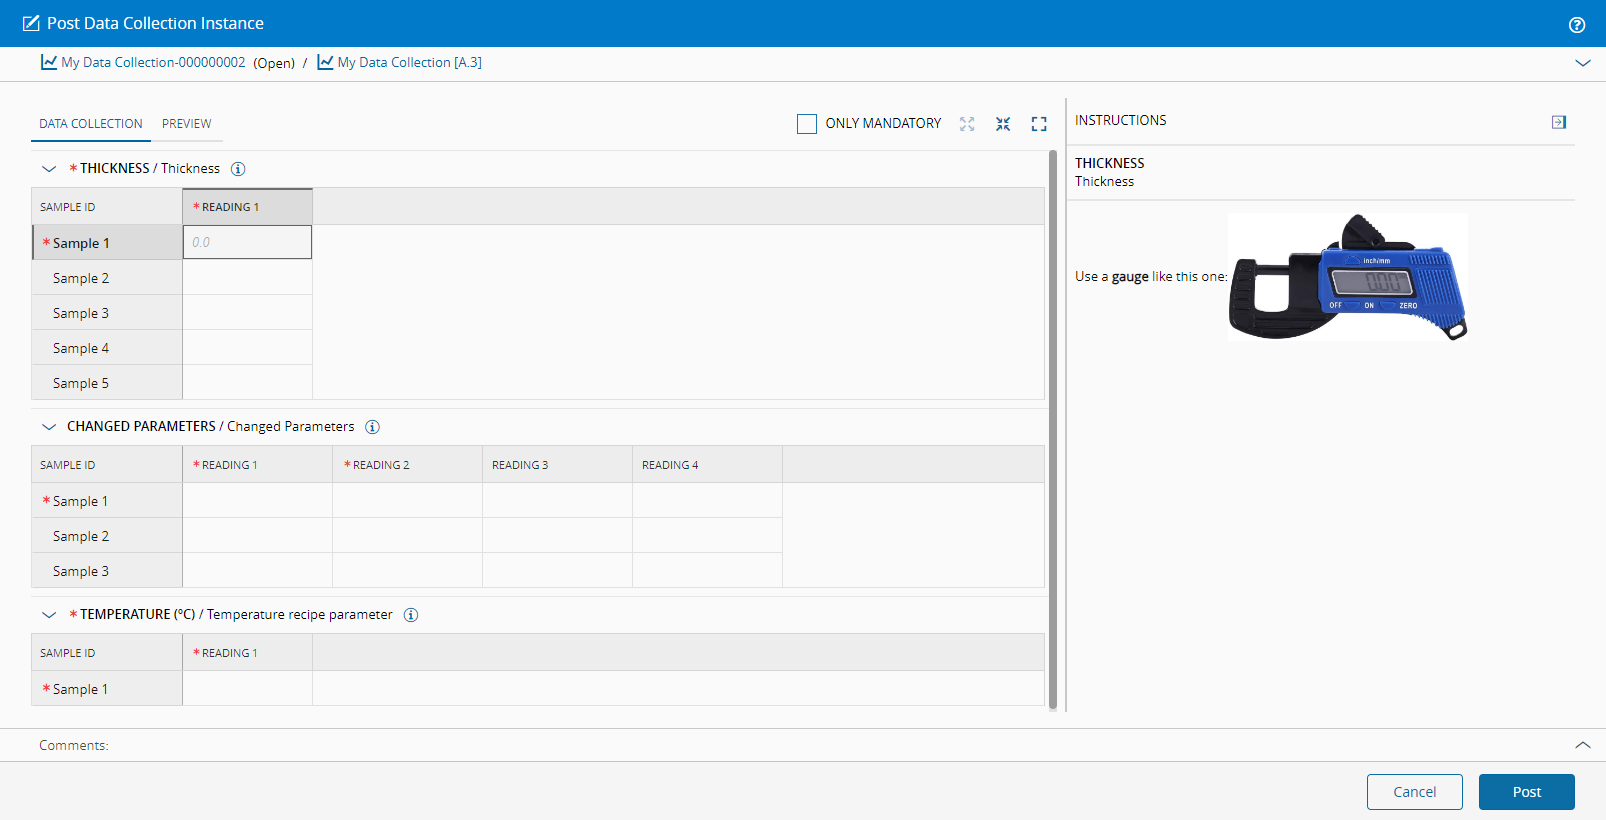Enable the Only Mandatory checkbox
This screenshot has height=820, width=1606.
pos(807,124)
